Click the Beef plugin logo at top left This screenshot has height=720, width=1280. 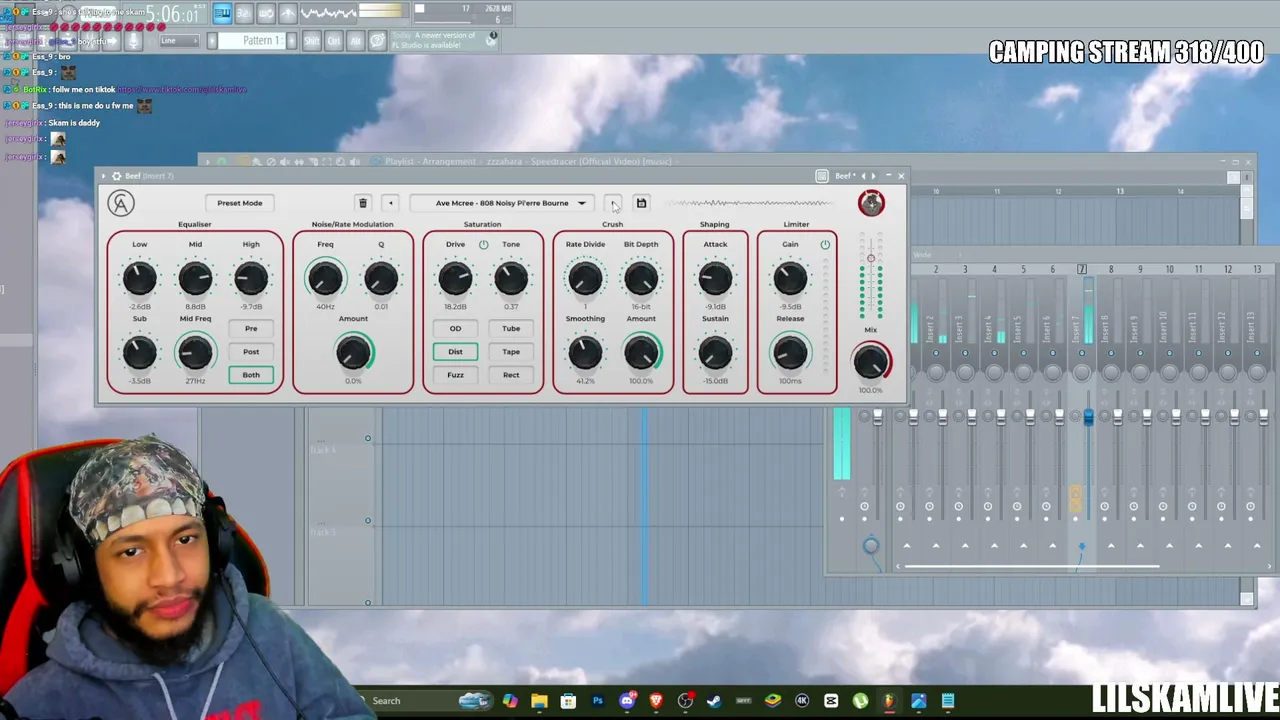(121, 203)
